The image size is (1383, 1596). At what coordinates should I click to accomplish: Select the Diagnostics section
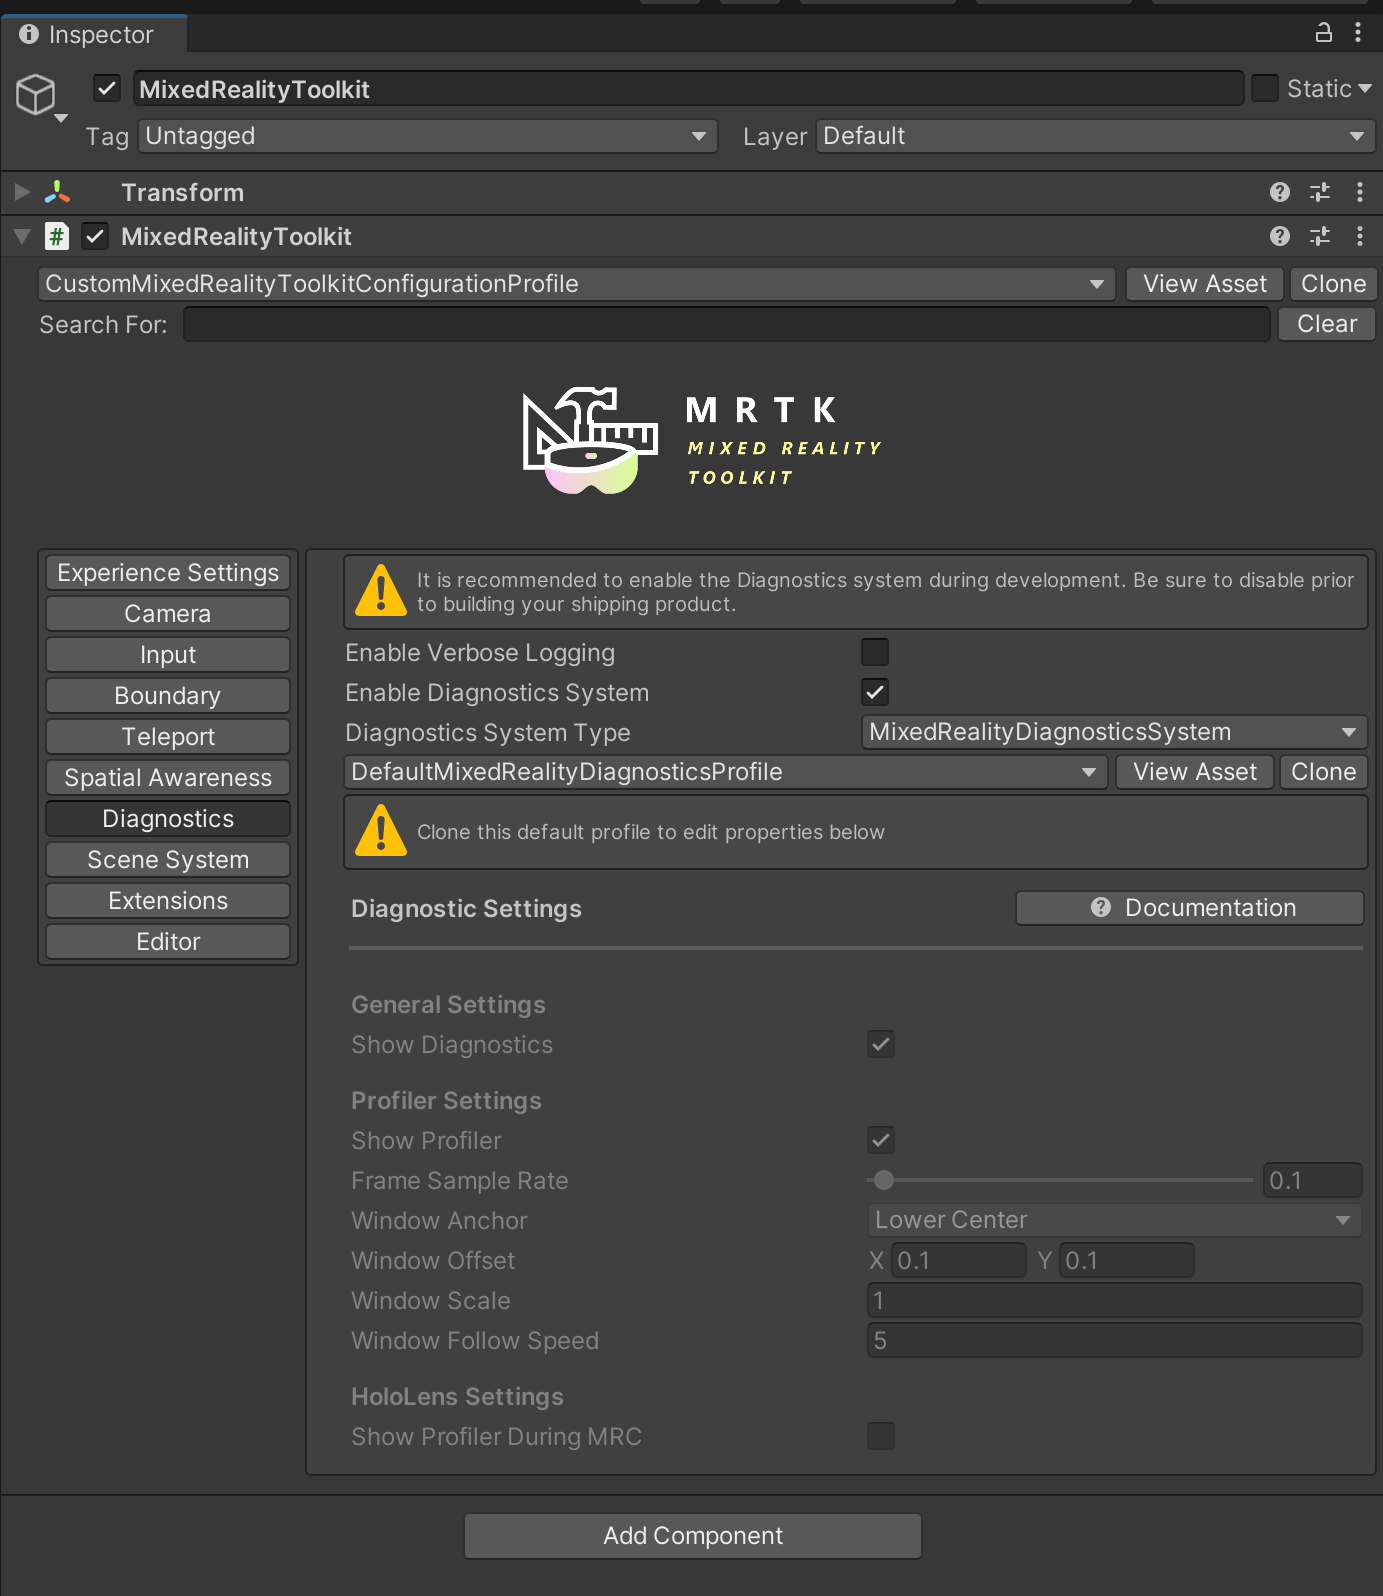(x=168, y=819)
